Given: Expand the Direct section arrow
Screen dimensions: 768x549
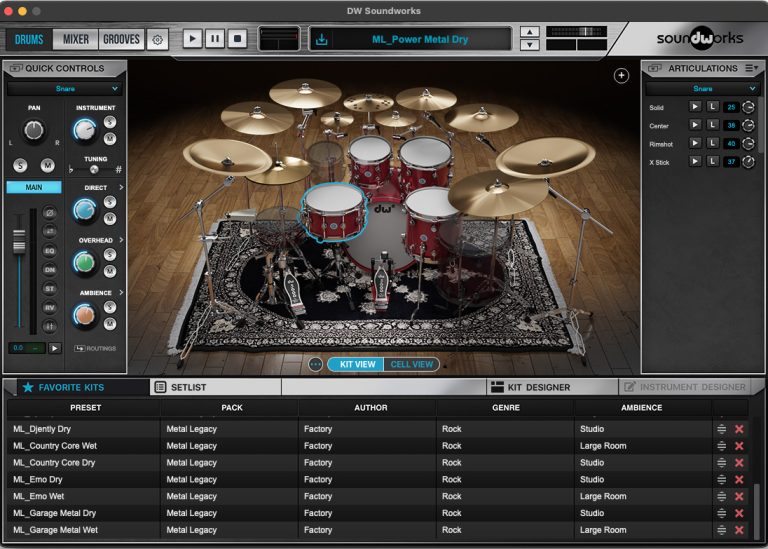Looking at the screenshot, I should click(121, 188).
